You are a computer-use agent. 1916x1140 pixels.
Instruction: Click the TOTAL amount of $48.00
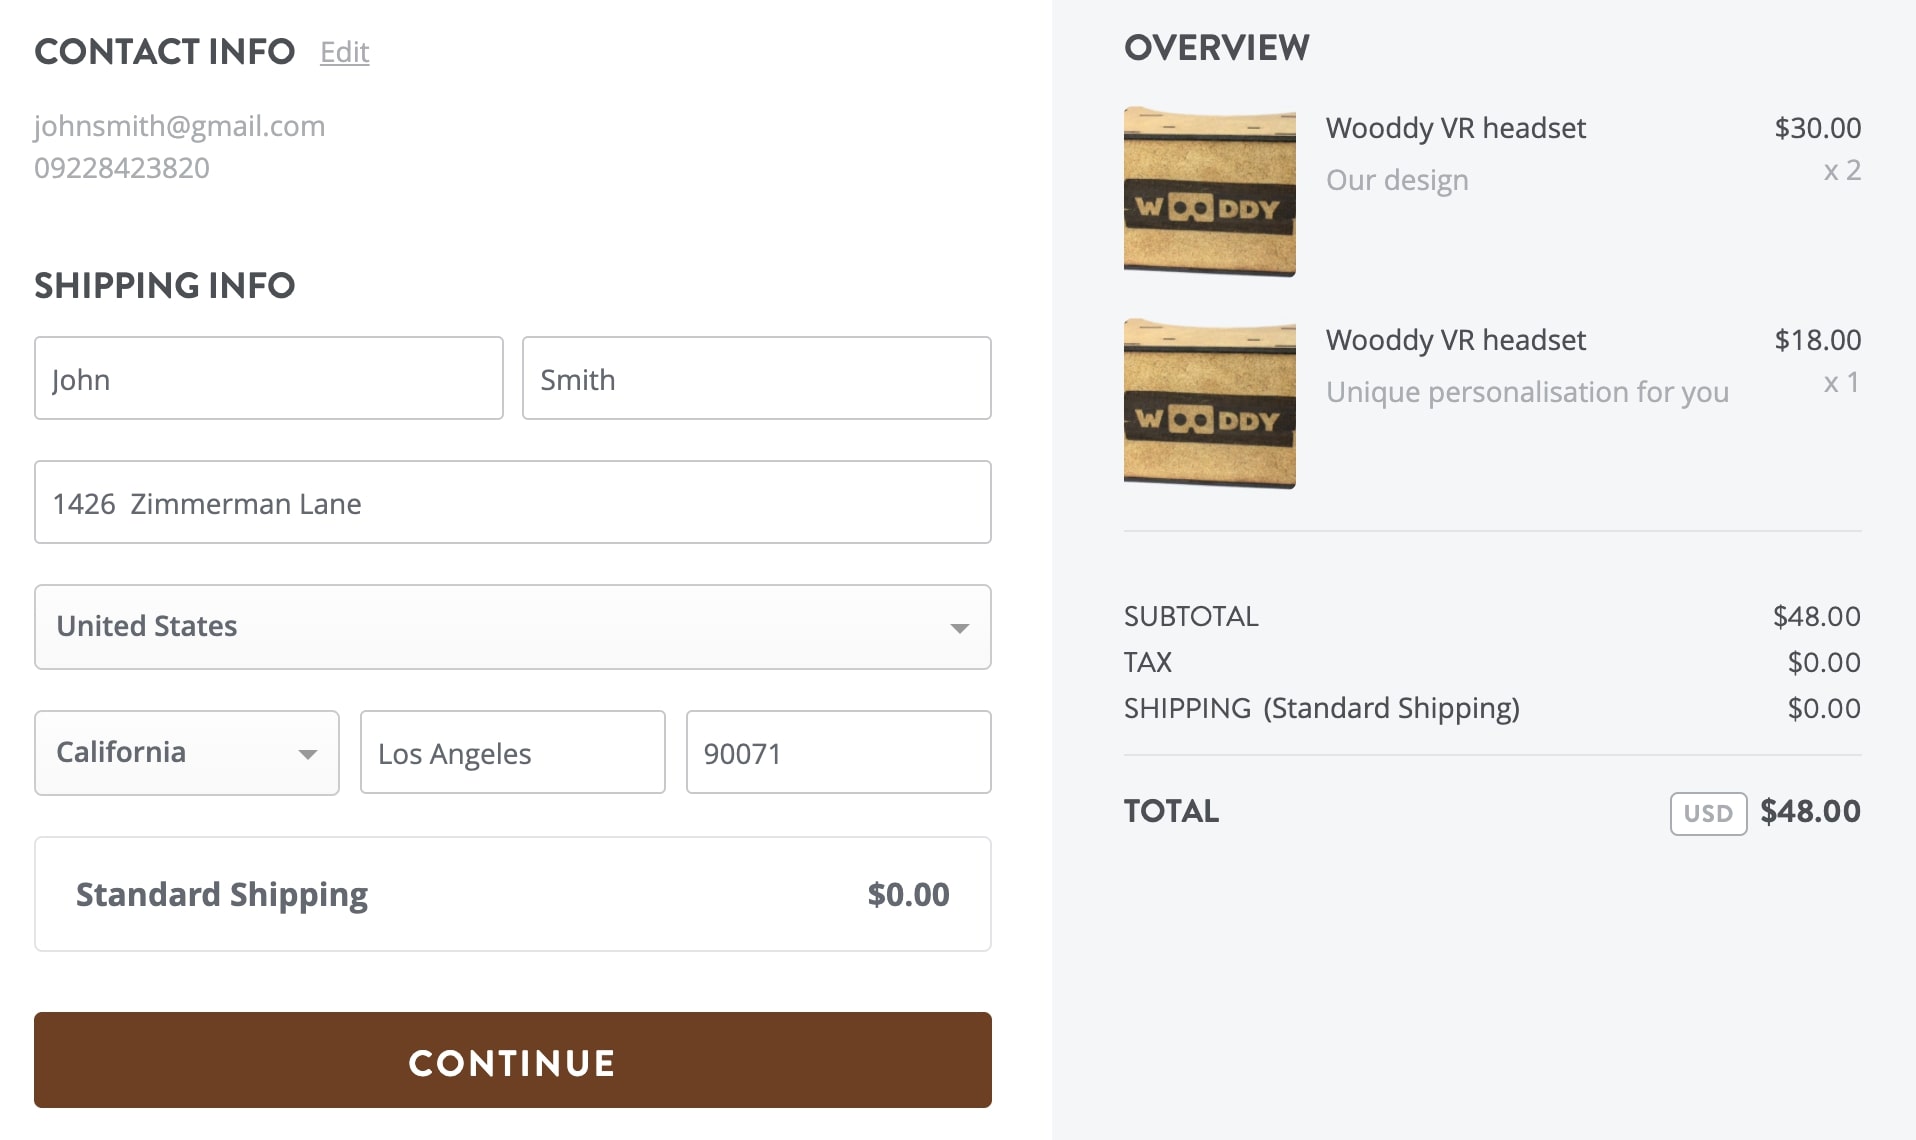(1810, 811)
